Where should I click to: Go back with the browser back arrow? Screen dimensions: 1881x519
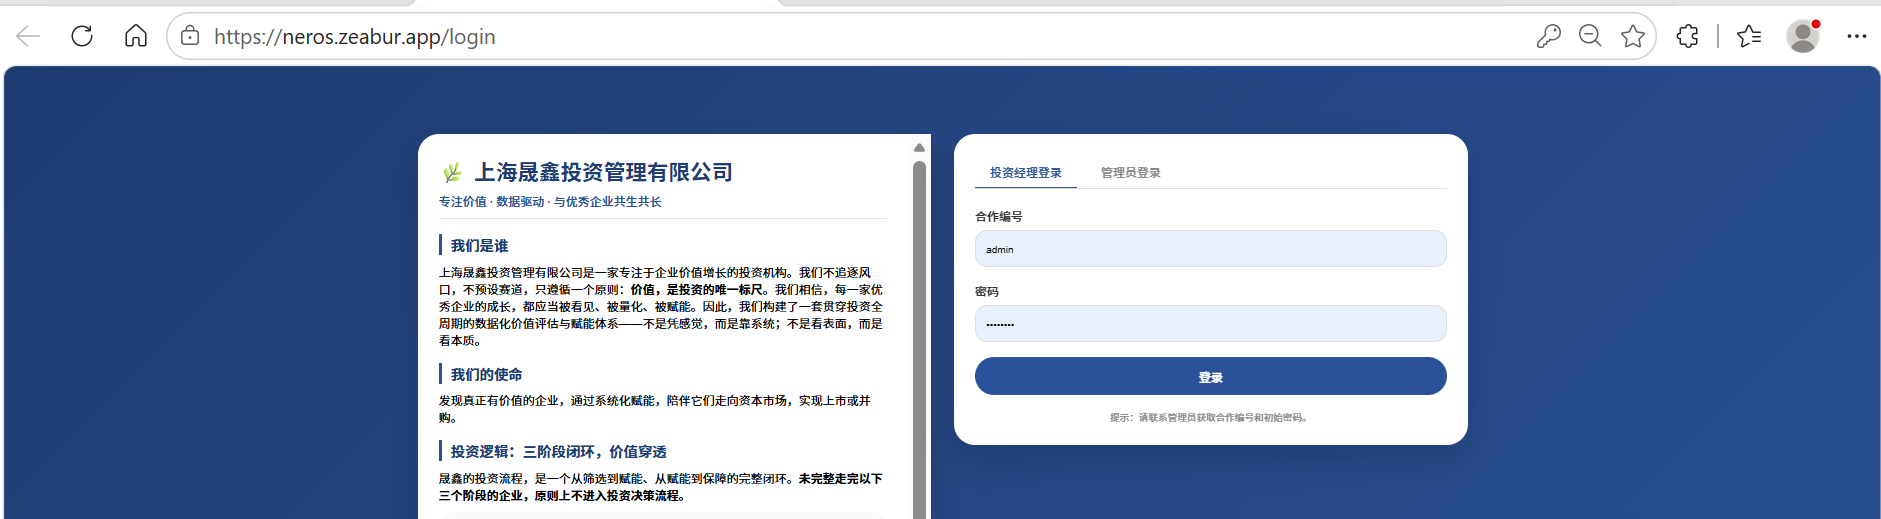click(28, 37)
